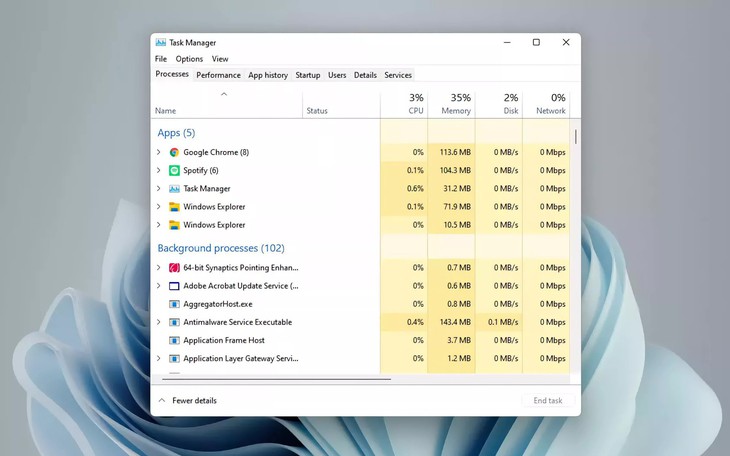
Task: Click the Spotify app icon
Action: 174,170
